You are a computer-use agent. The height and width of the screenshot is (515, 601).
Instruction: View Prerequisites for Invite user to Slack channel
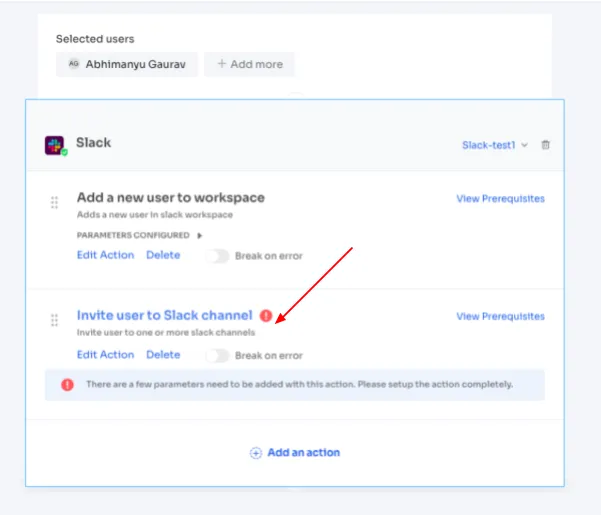500,316
